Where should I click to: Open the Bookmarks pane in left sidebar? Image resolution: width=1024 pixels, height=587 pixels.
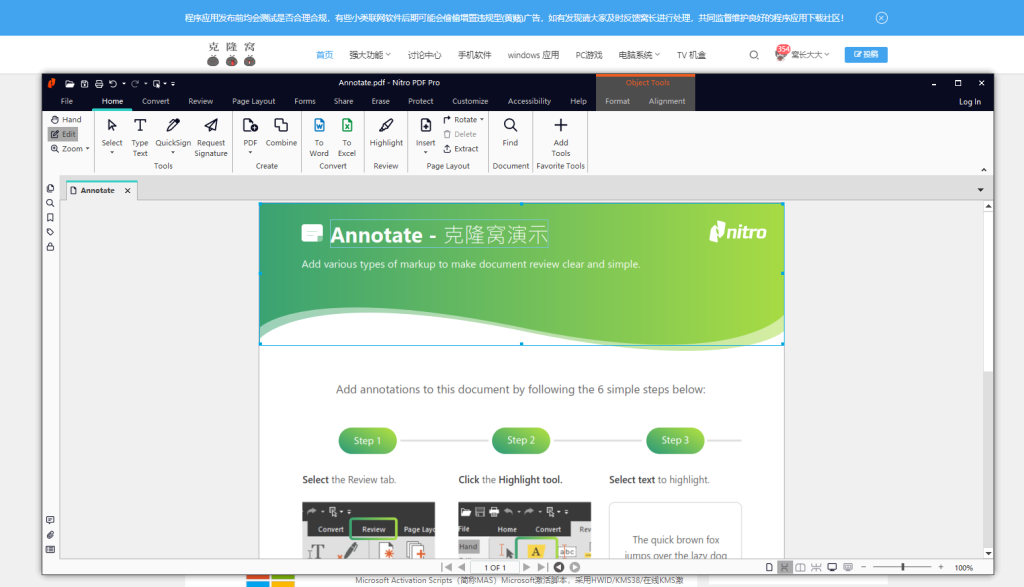50,217
